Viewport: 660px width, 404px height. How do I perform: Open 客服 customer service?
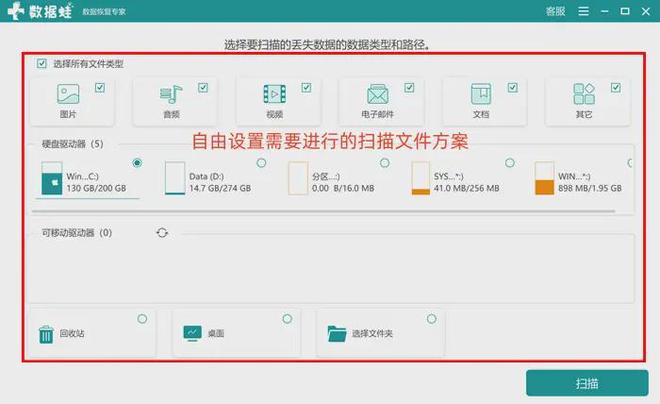click(556, 11)
